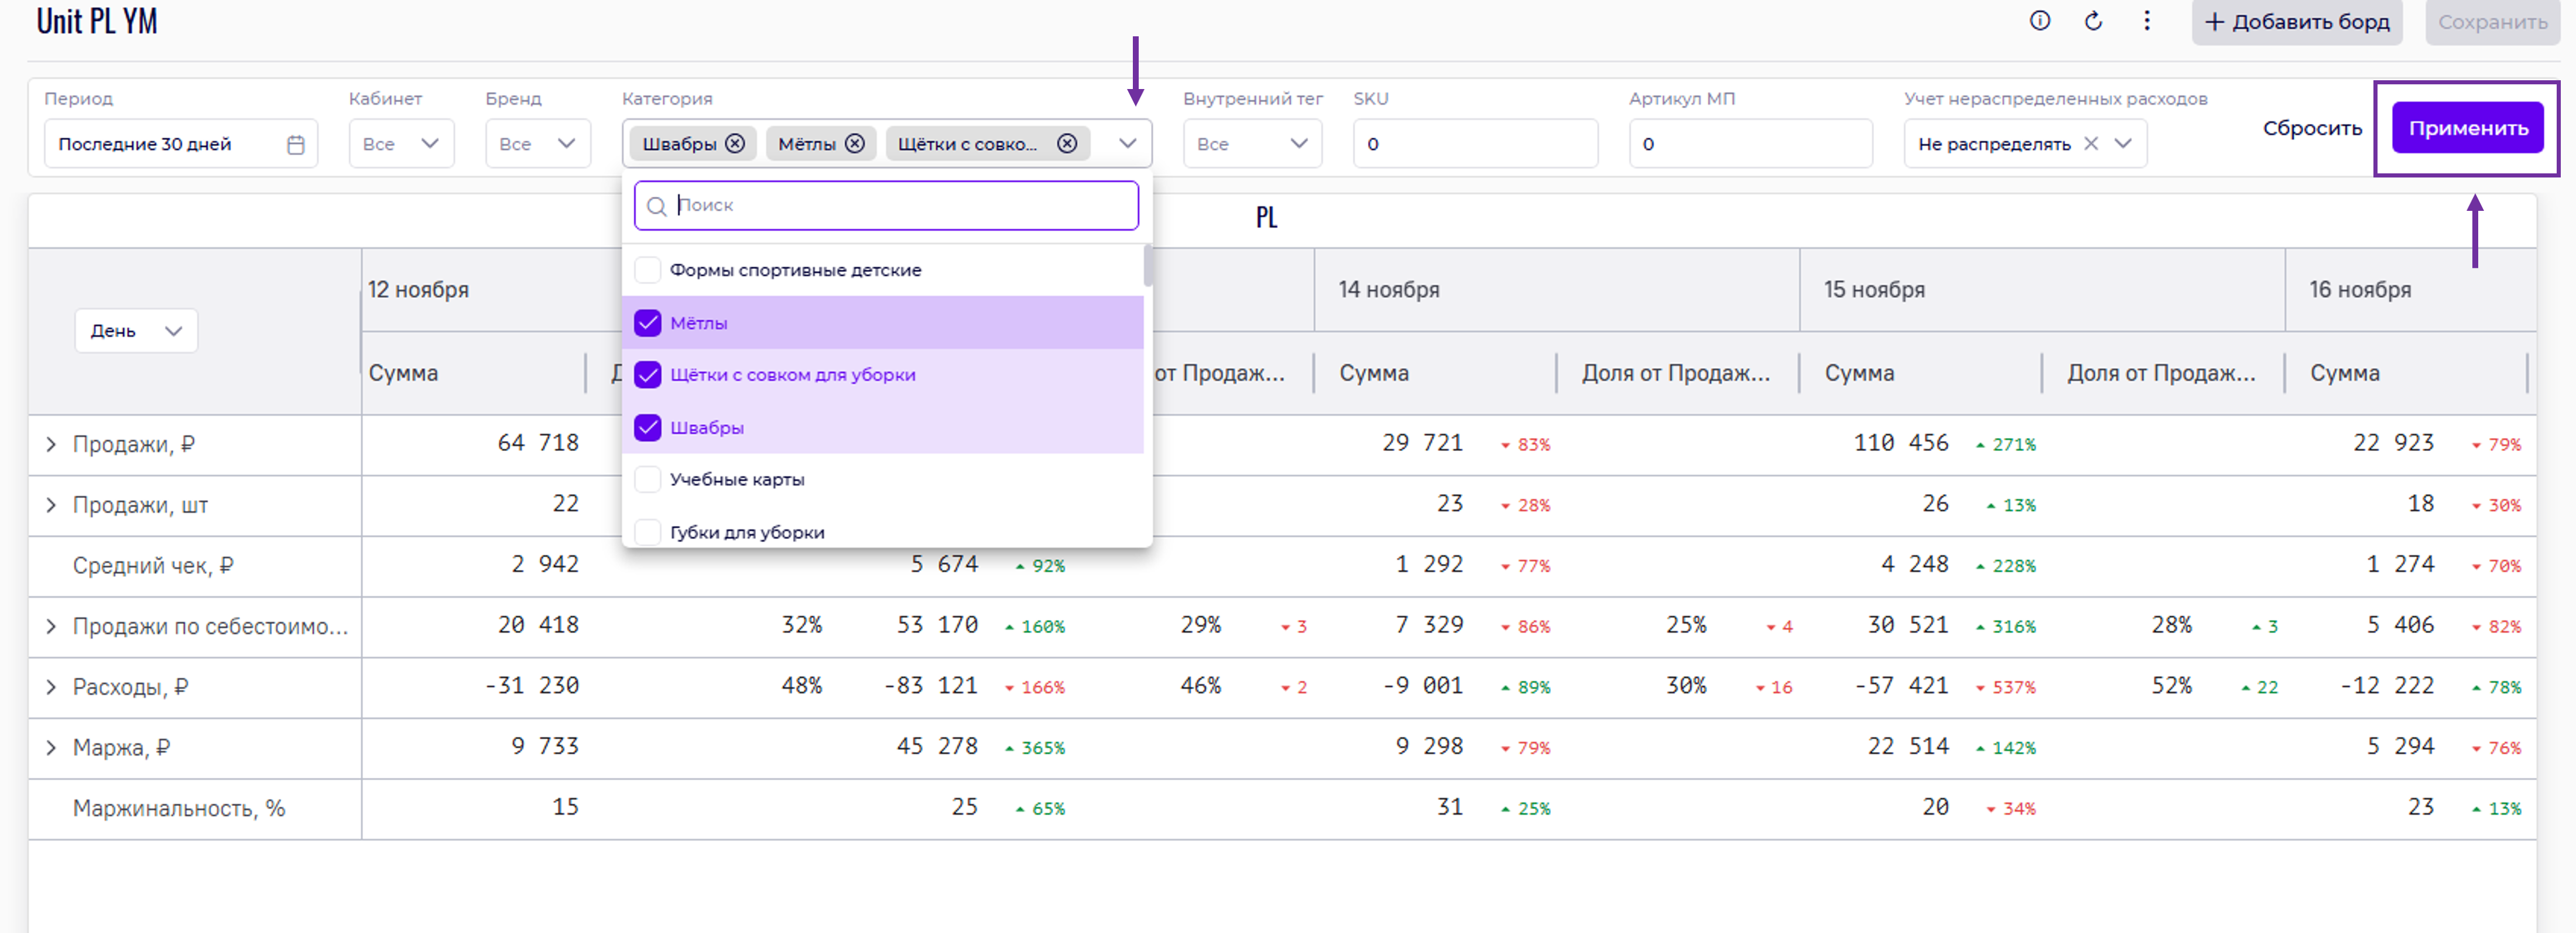2576x933 pixels.
Task: Check the Учебные карты option
Action: coord(648,480)
